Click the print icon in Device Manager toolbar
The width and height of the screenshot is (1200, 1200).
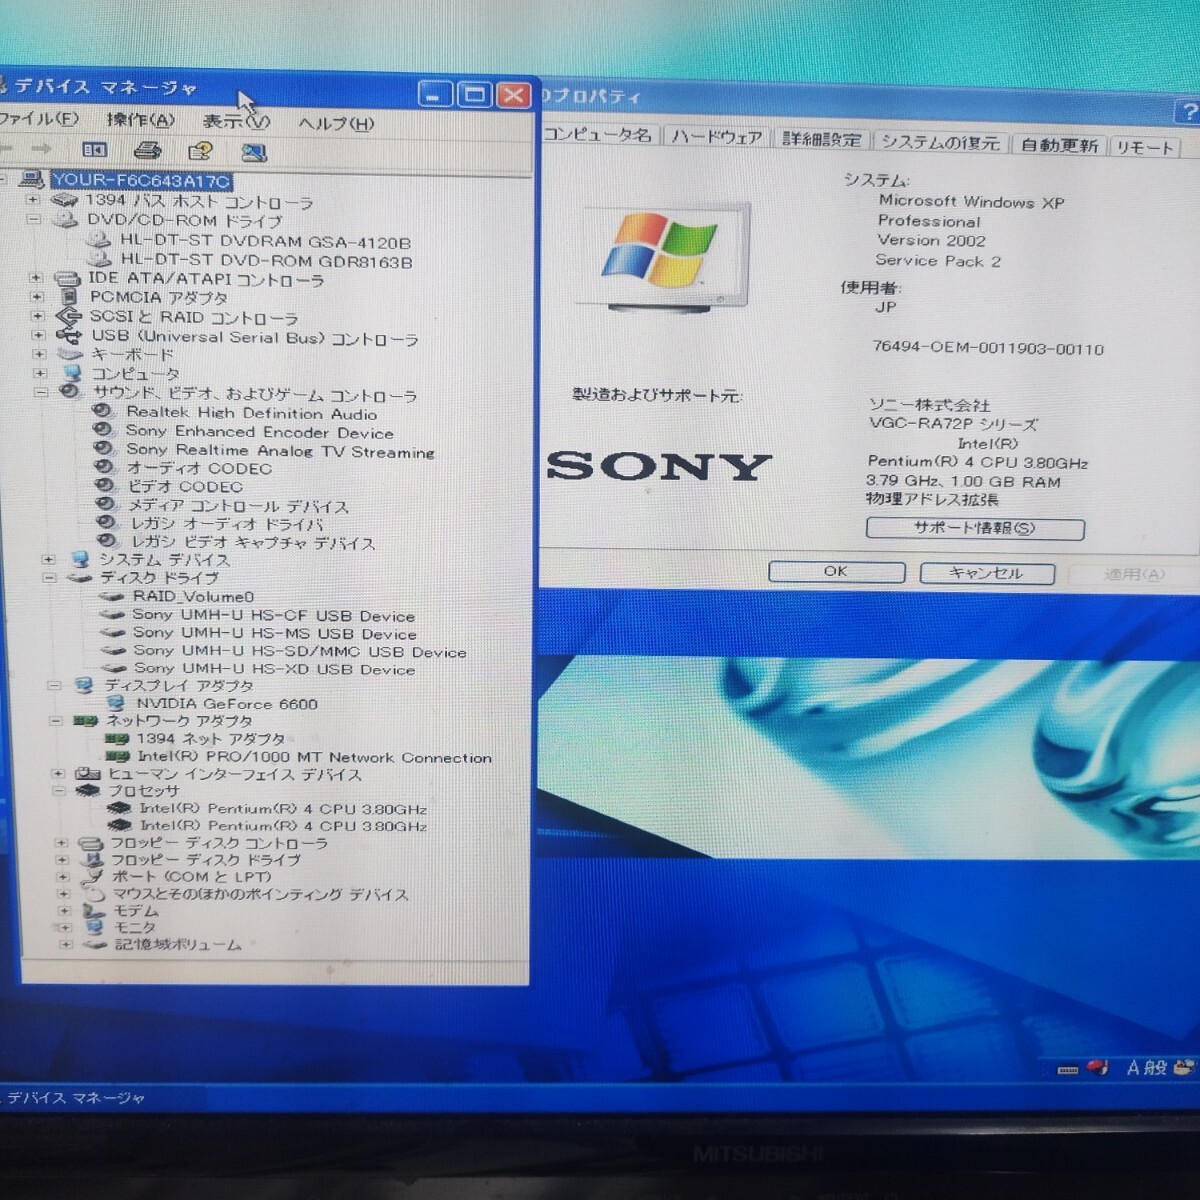click(147, 151)
